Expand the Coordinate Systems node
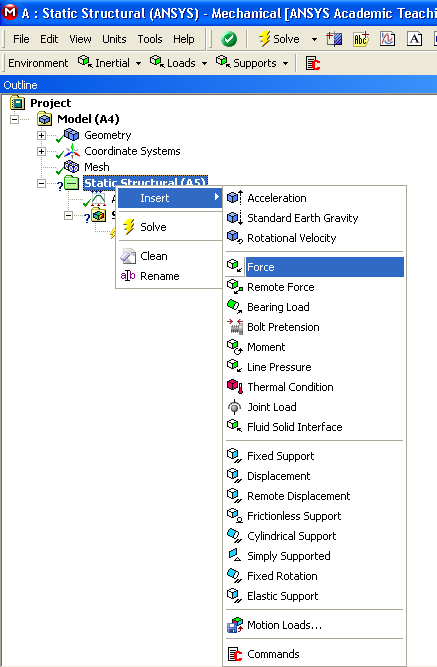 tap(41, 151)
